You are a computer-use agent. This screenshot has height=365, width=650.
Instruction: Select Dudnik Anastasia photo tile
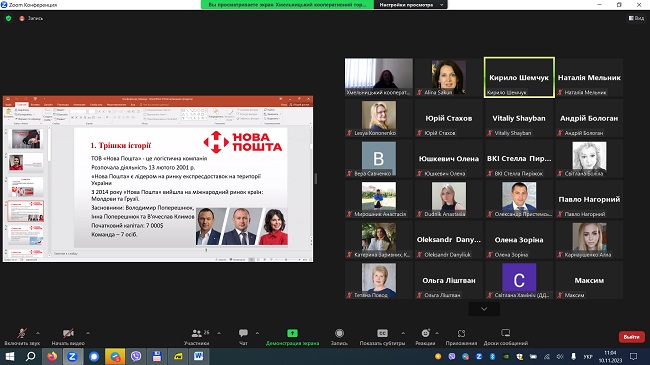[449, 200]
